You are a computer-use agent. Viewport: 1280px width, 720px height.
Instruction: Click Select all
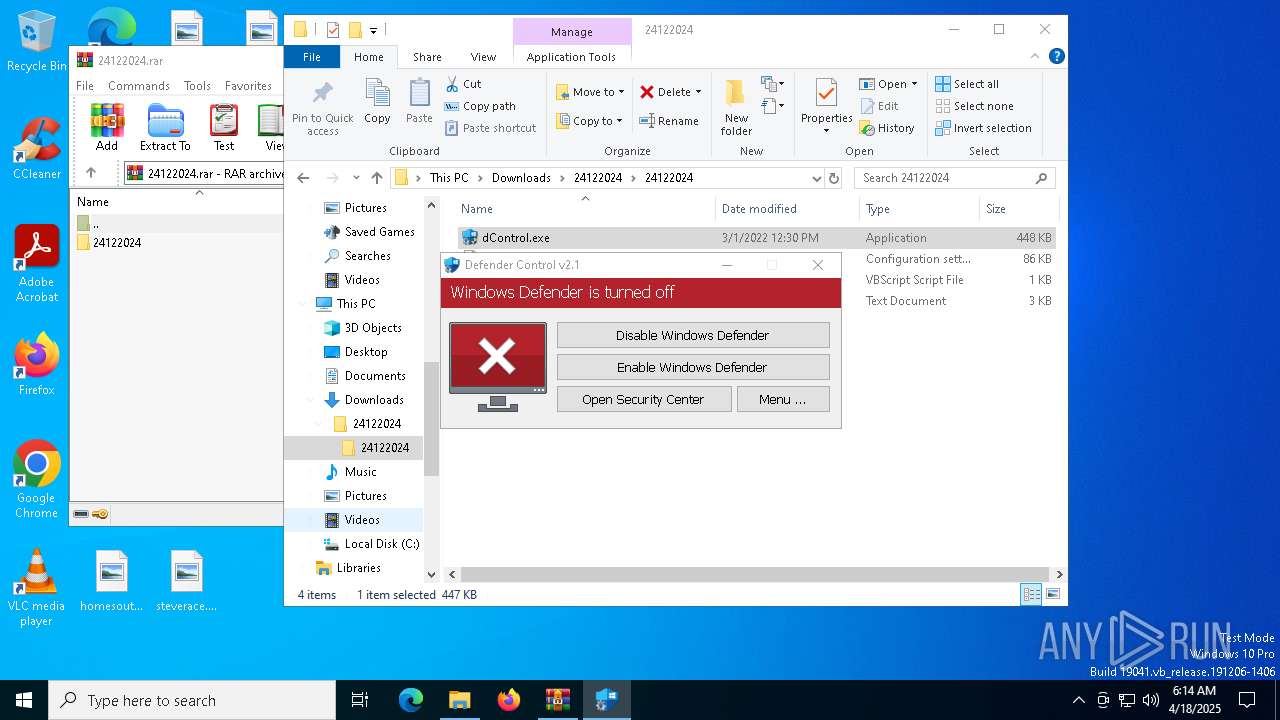(967, 84)
